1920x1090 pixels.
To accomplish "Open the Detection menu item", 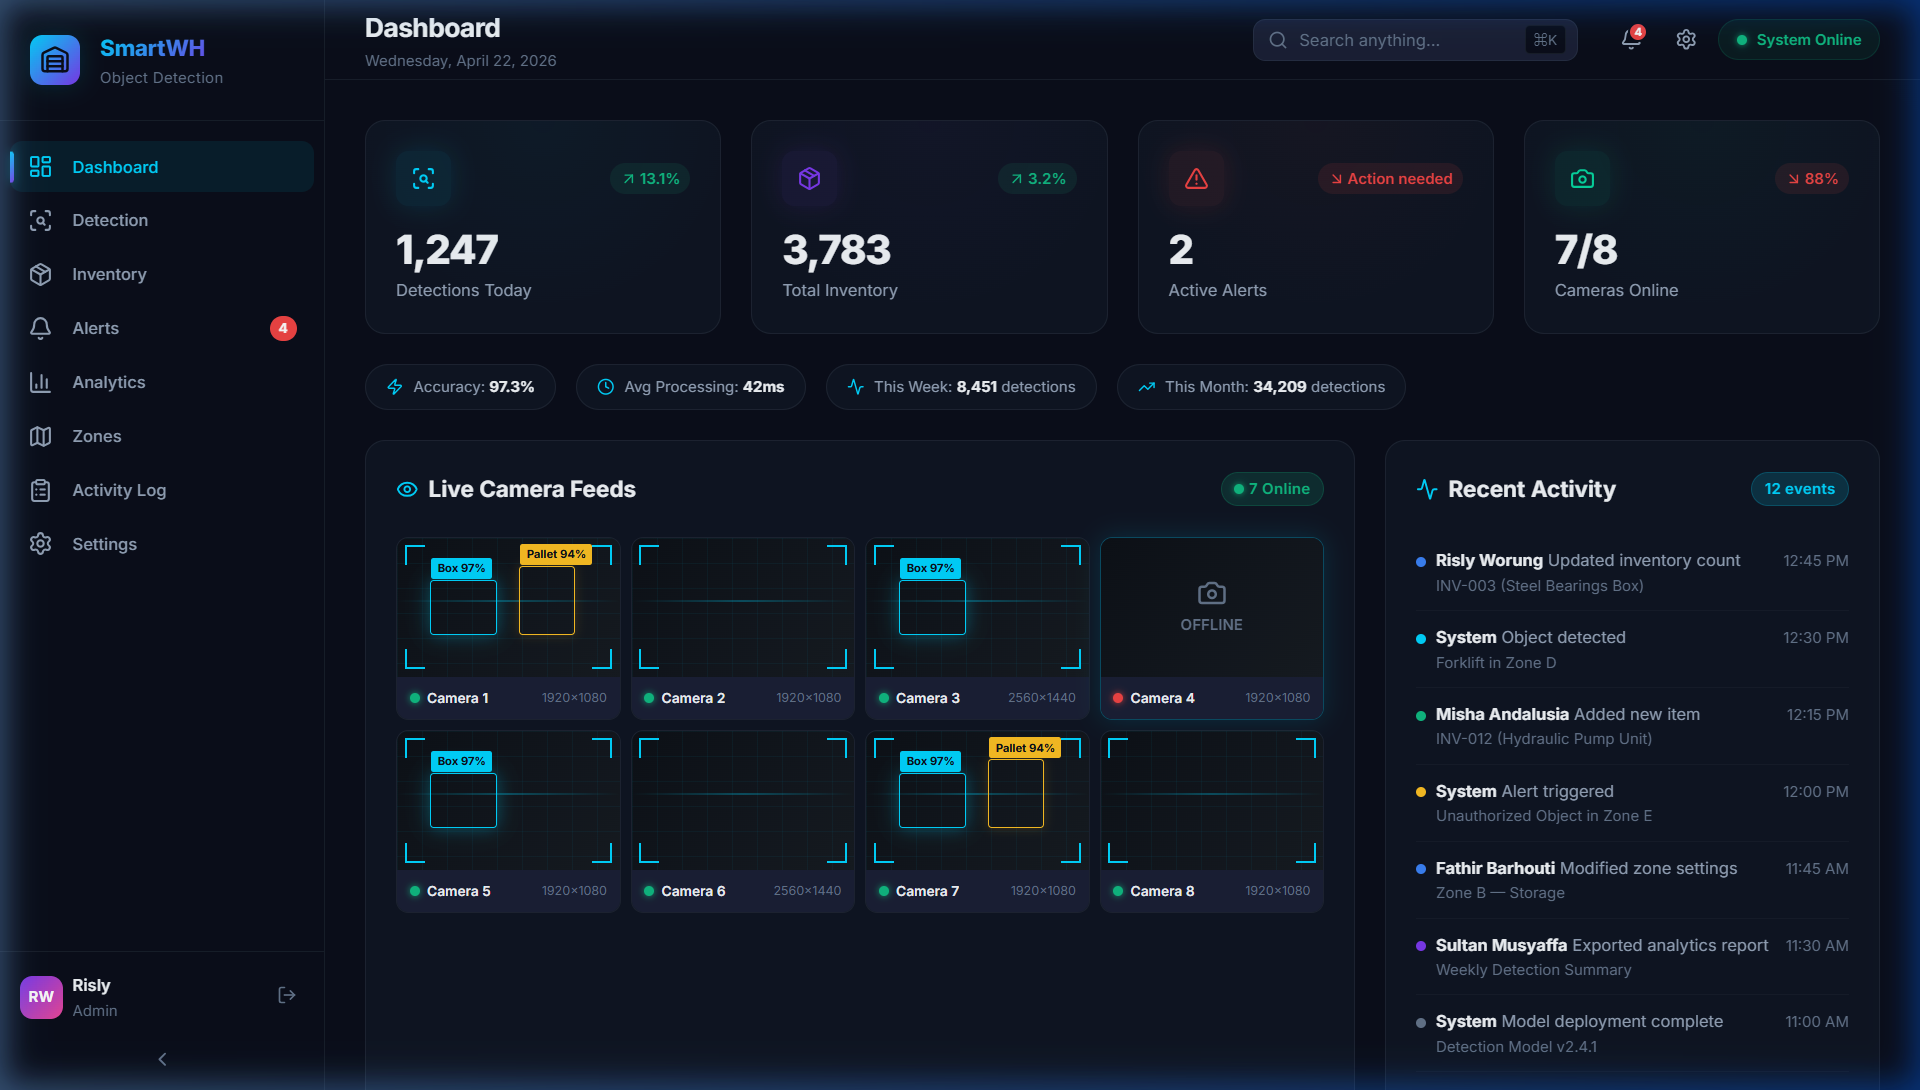I will click(110, 220).
